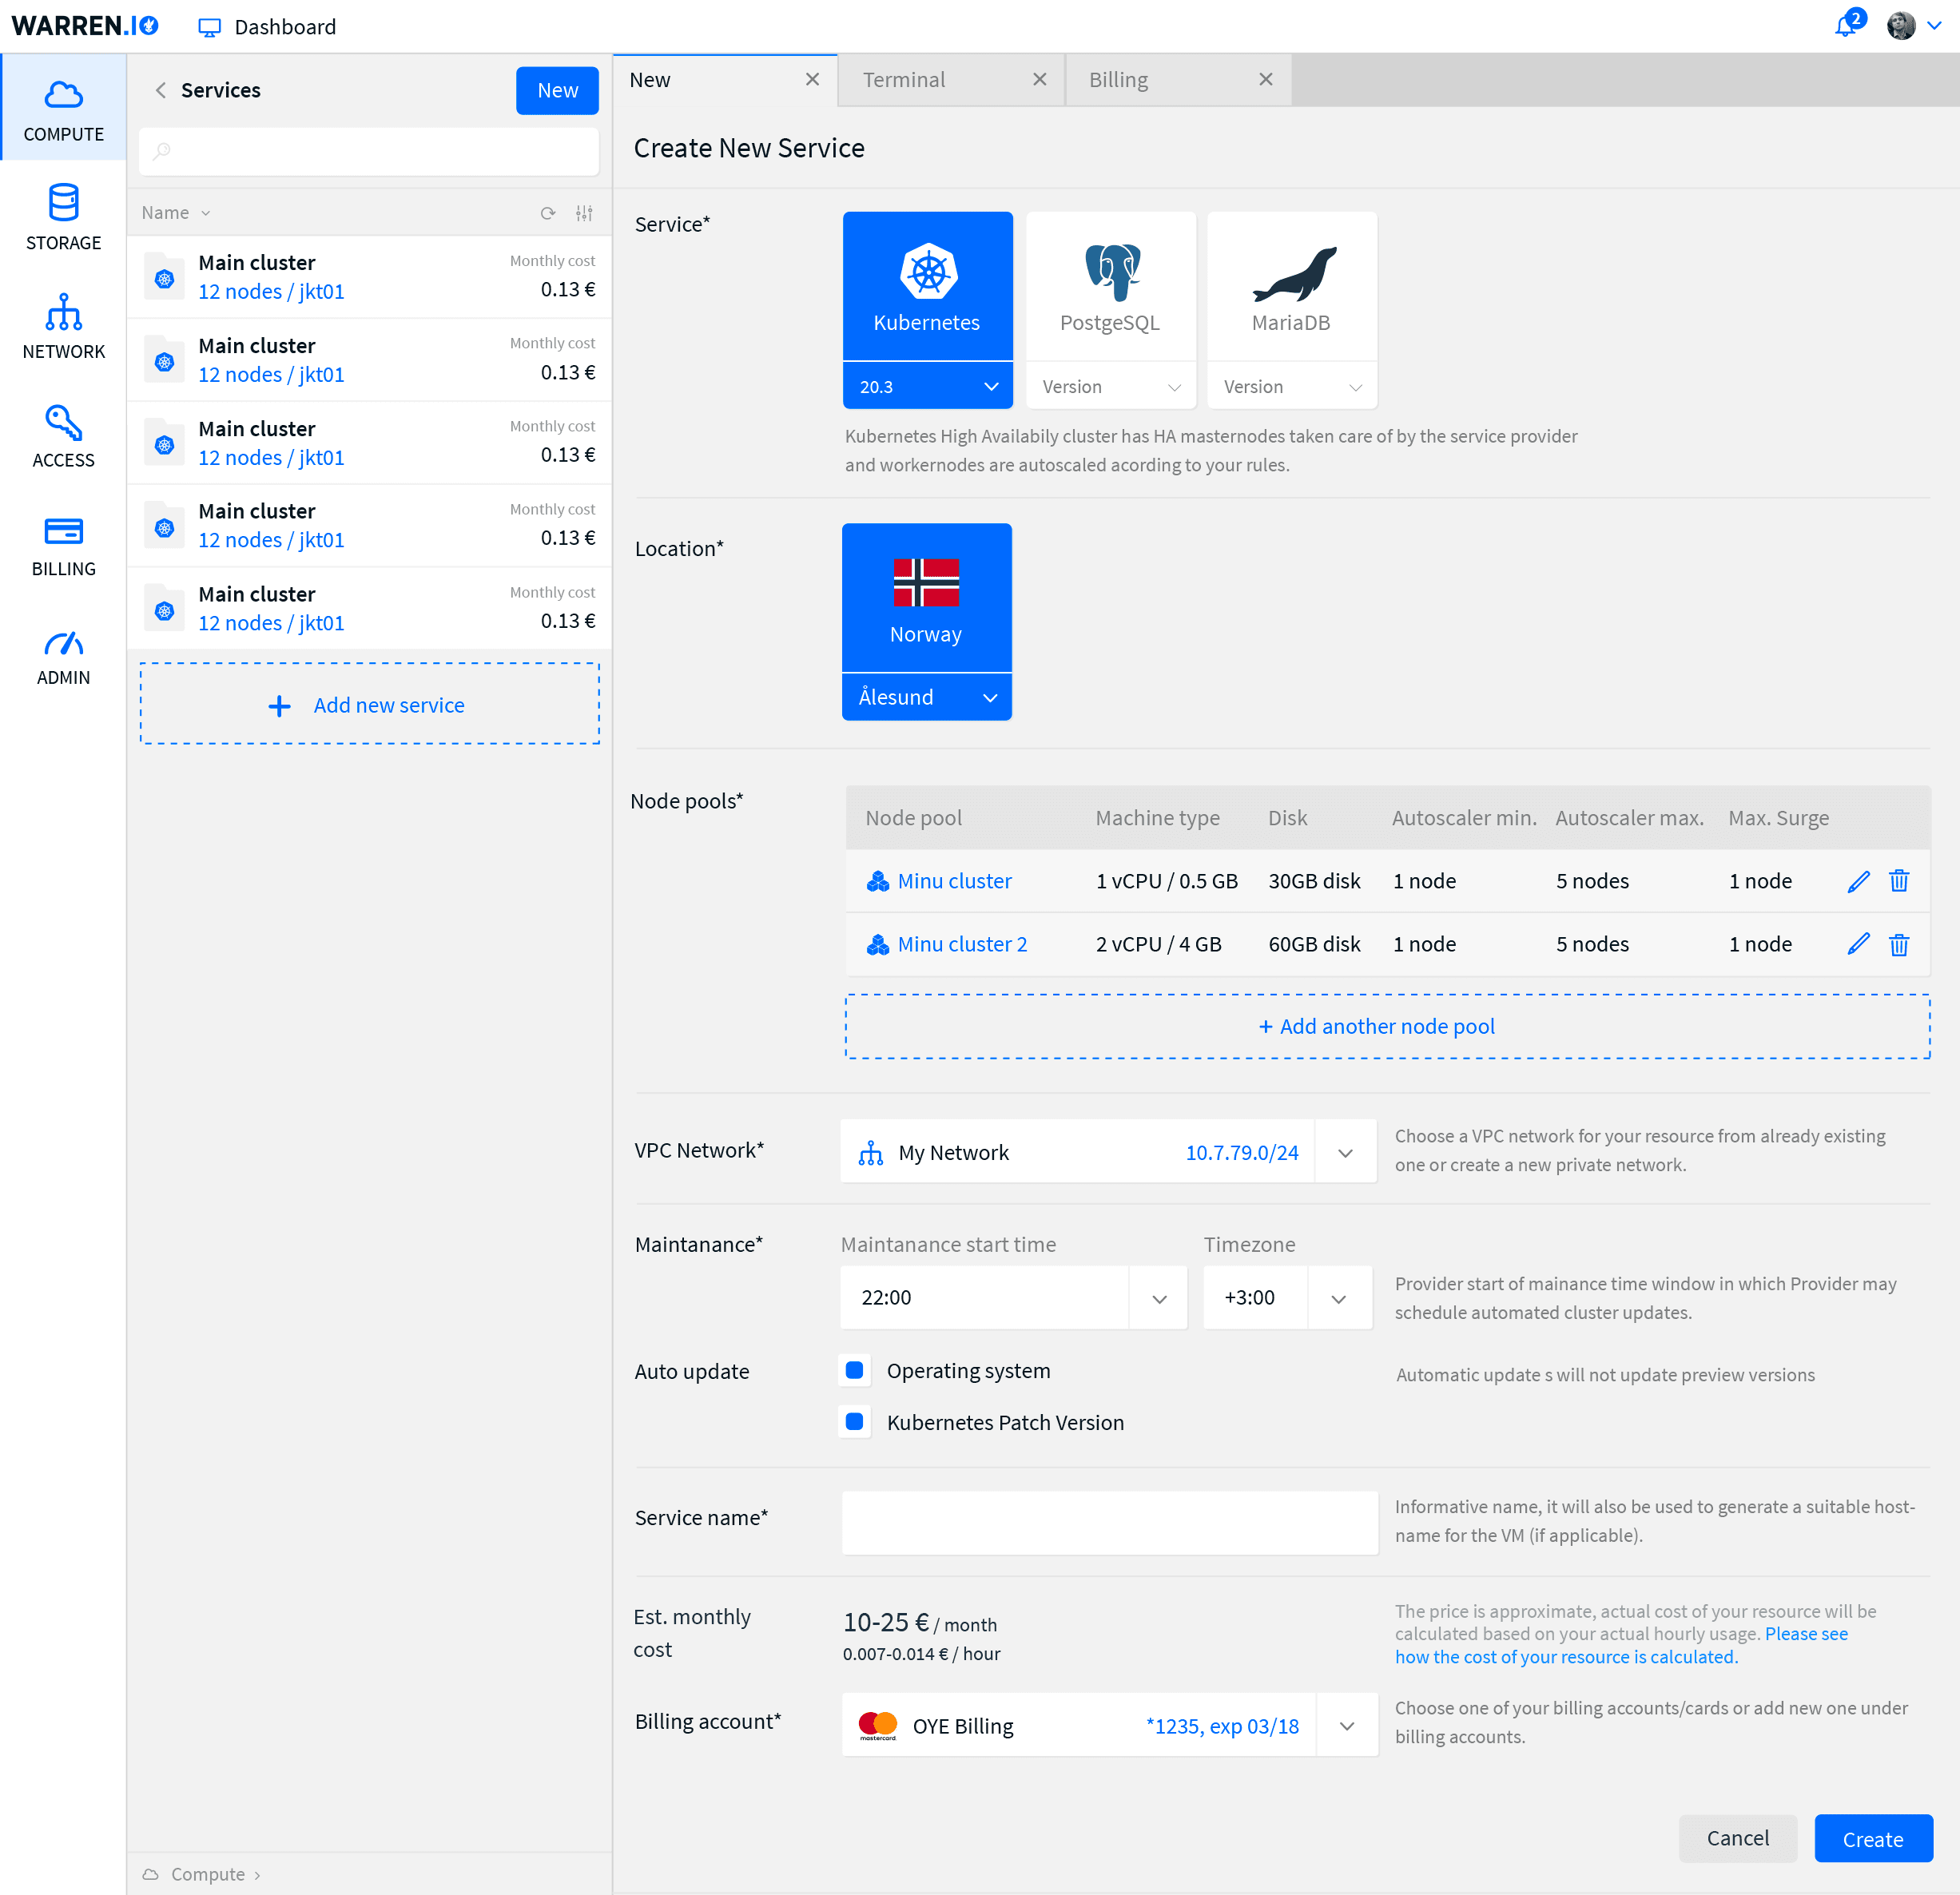The image size is (1960, 1895).
Task: Click the WARREN.IO logo
Action: [85, 26]
